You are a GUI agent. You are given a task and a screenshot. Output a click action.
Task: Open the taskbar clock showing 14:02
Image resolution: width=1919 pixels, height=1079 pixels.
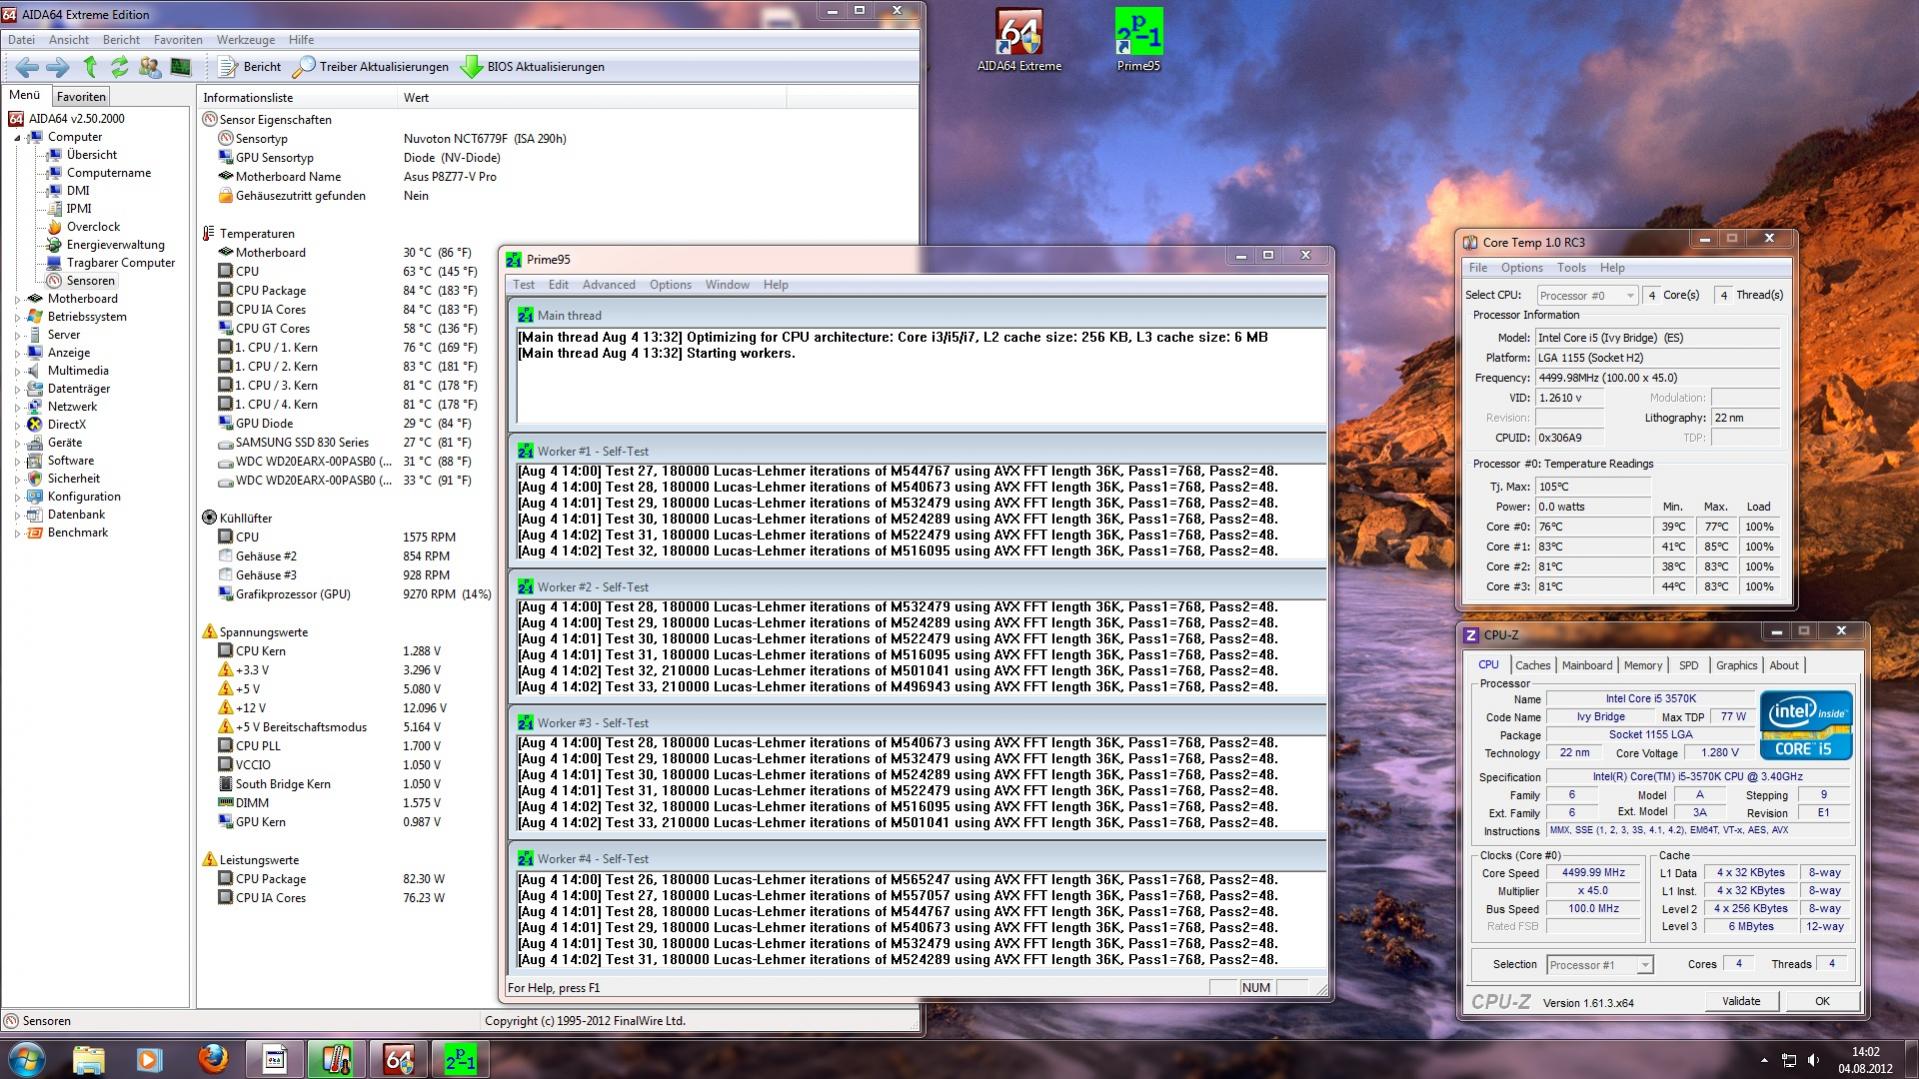1865,1060
